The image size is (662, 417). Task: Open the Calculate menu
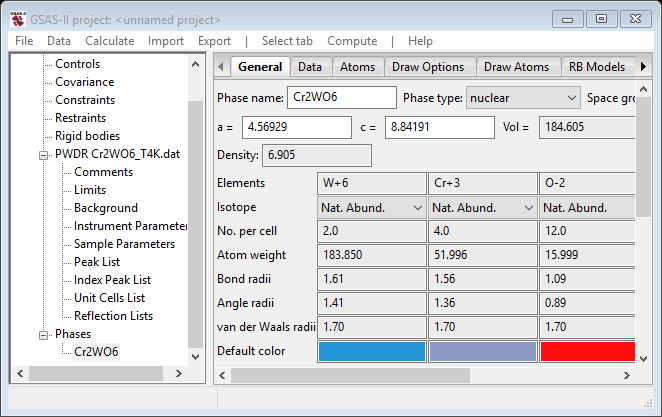point(109,41)
